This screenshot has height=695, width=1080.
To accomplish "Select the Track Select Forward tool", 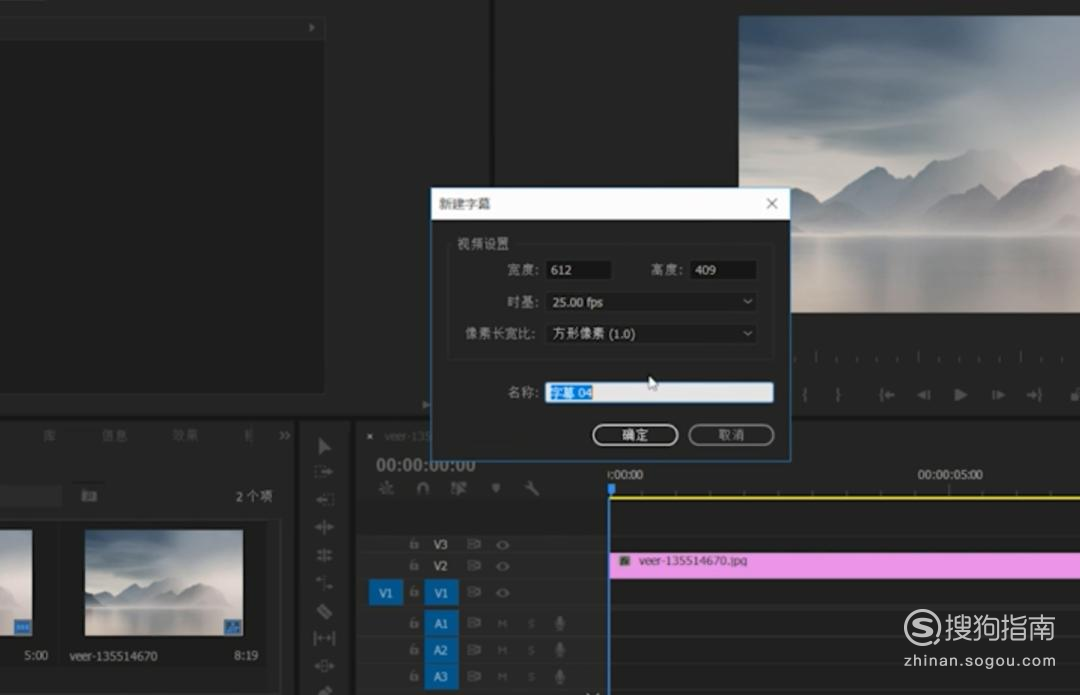I will pyautogui.click(x=324, y=472).
